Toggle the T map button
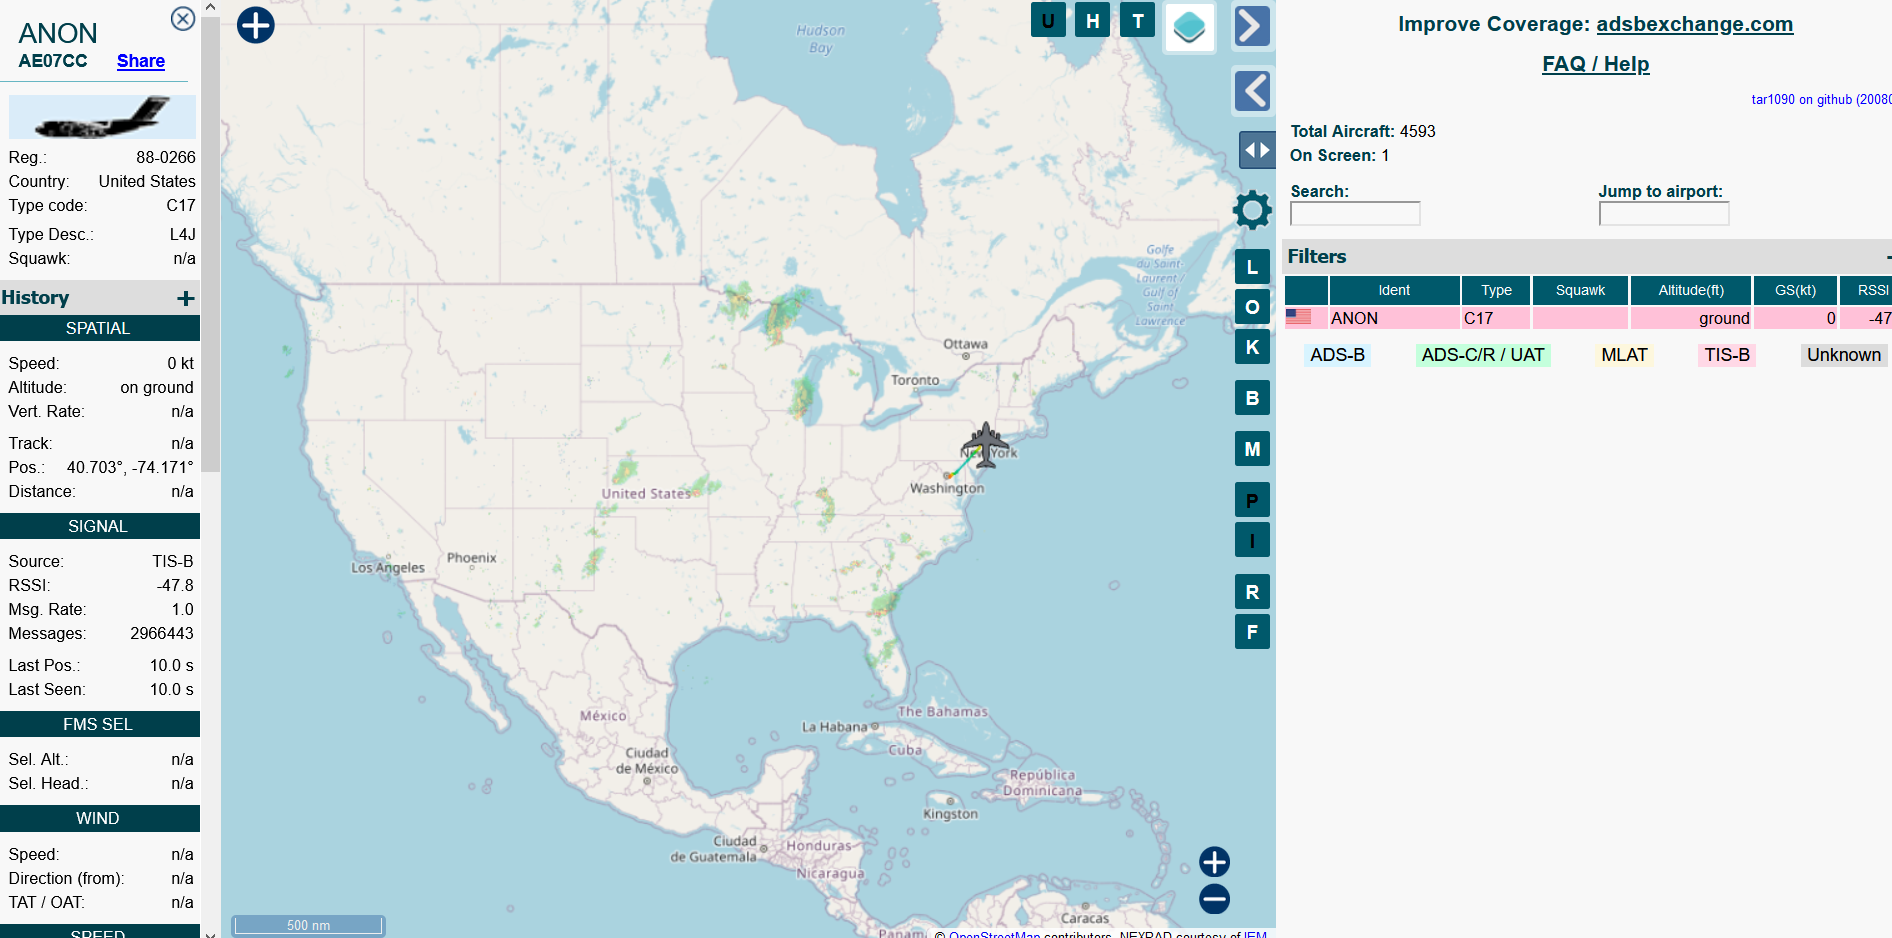 click(x=1138, y=20)
